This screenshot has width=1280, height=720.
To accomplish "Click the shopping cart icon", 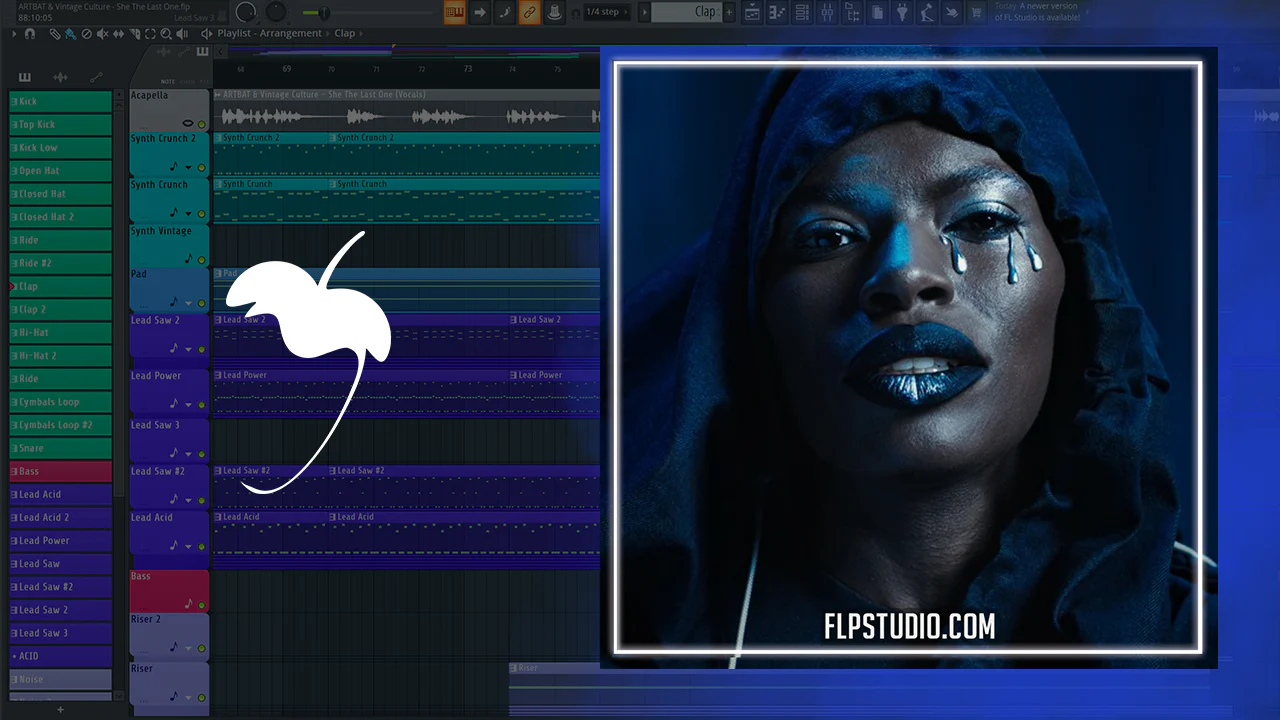I will point(976,12).
